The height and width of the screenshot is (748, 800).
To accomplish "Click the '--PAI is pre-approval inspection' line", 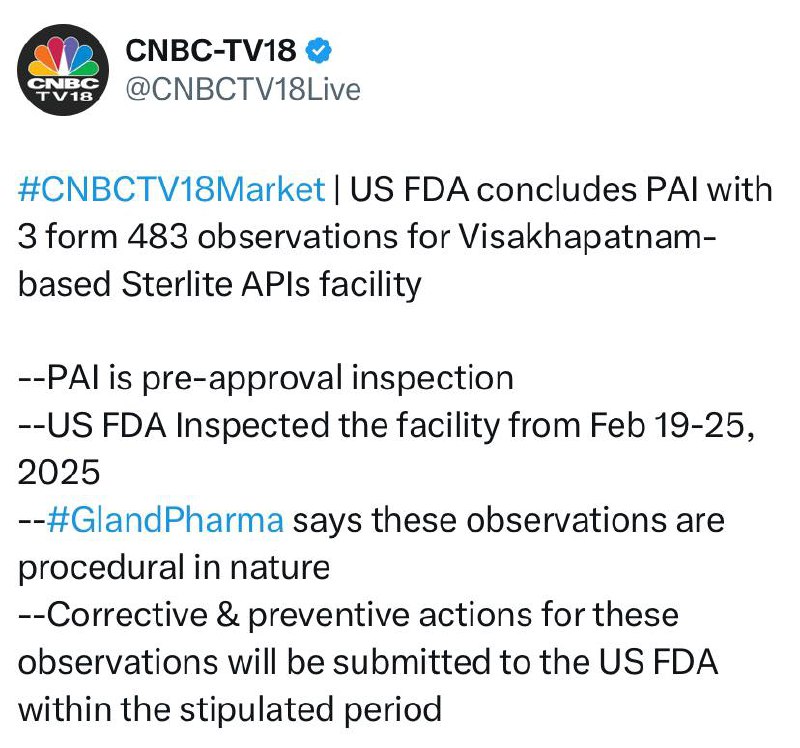I will click(x=266, y=378).
